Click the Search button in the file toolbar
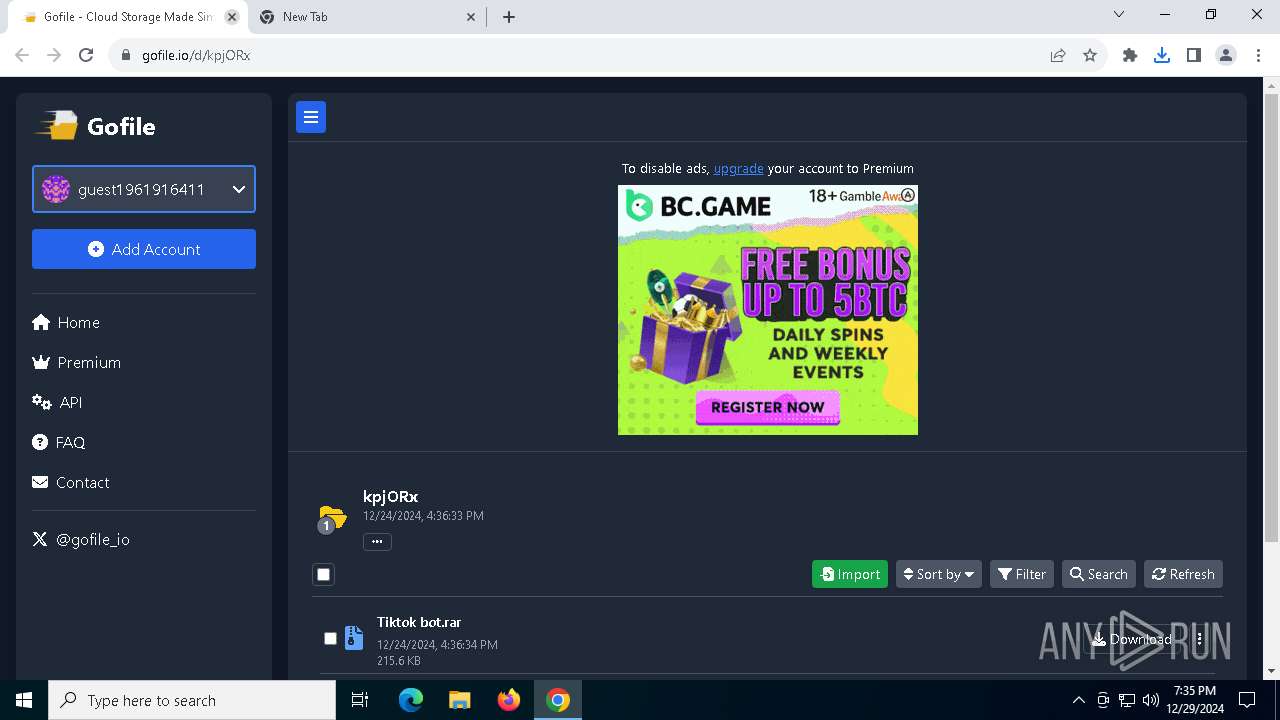Screen dimensions: 1280x720 (x=1099, y=574)
